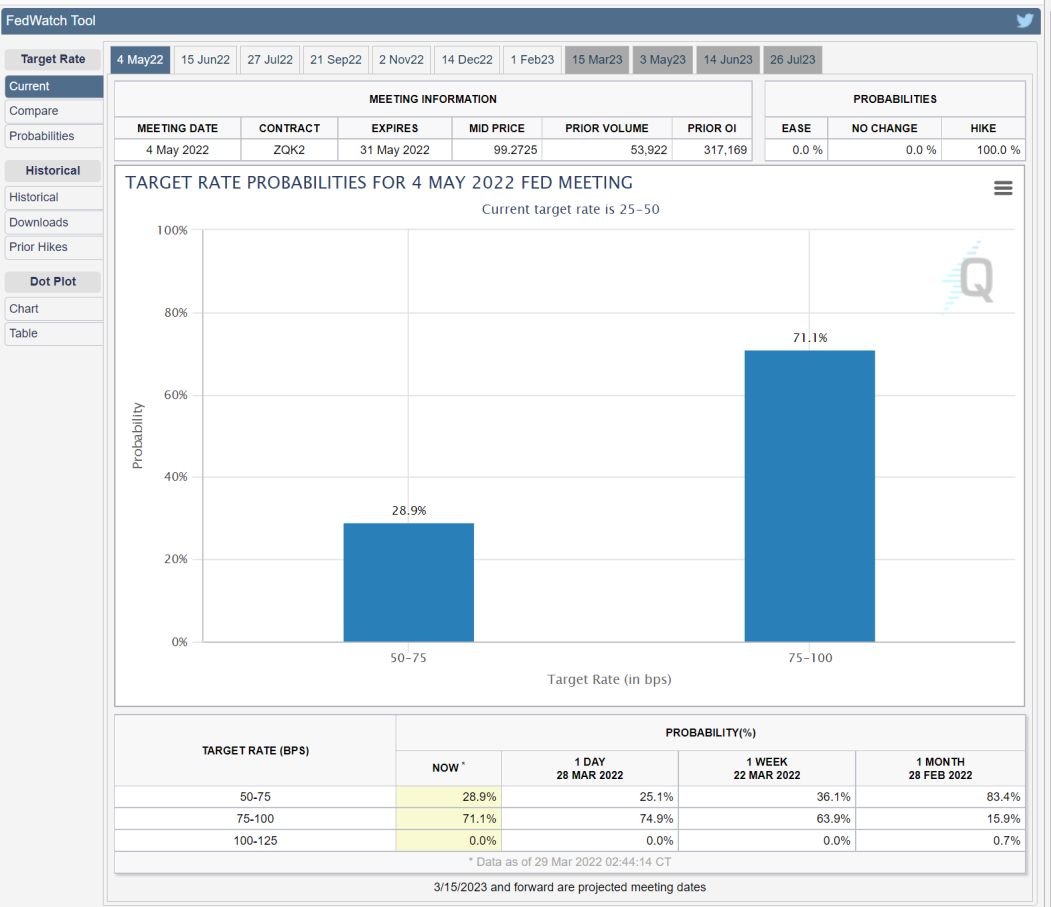1051x907 pixels.
Task: Open the Downloads sidebar item
Action: click(54, 222)
